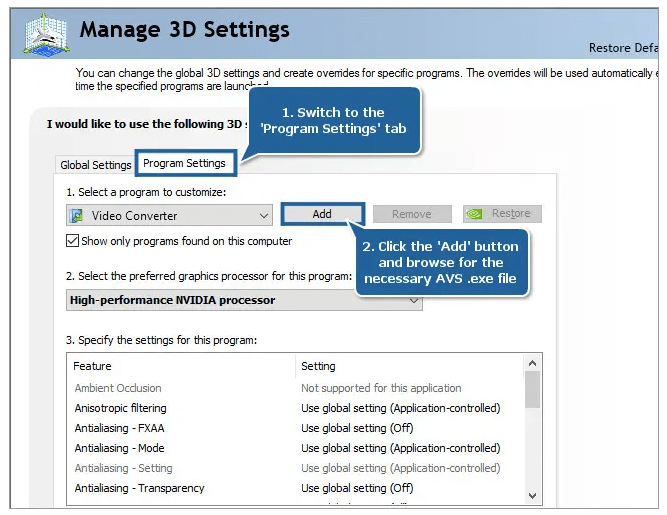Viewport: 667px width, 515px height.
Task: Click the Anisotropic filtering setting value
Action: coord(401,408)
